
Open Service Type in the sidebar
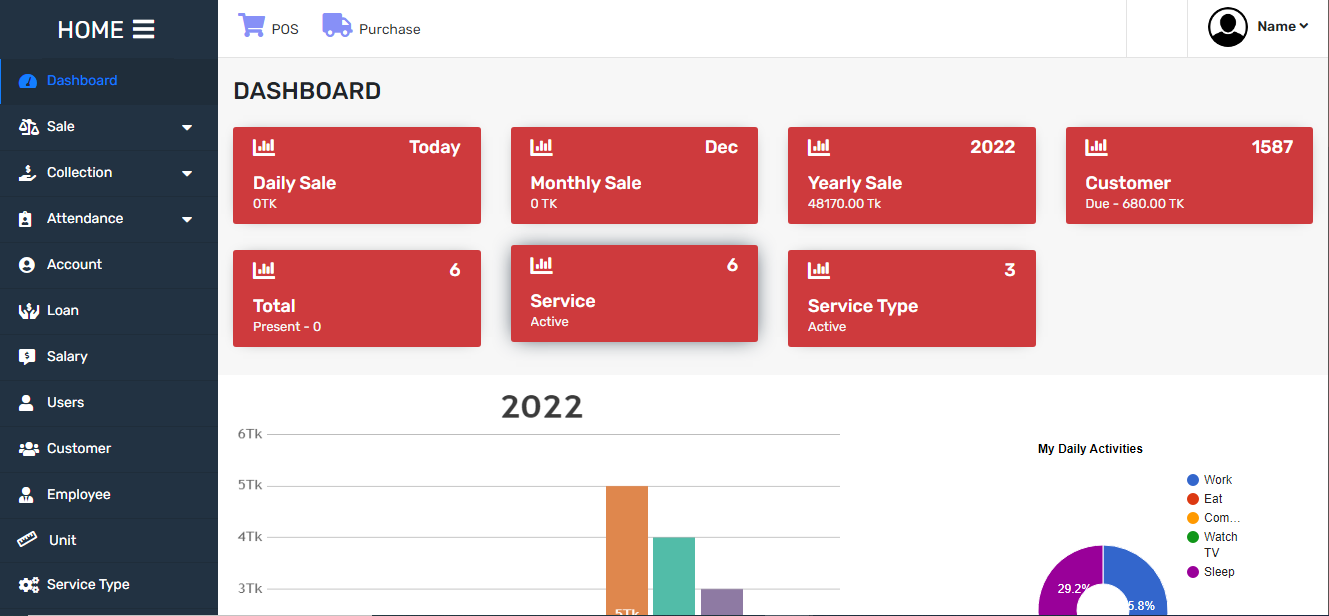[109, 585]
